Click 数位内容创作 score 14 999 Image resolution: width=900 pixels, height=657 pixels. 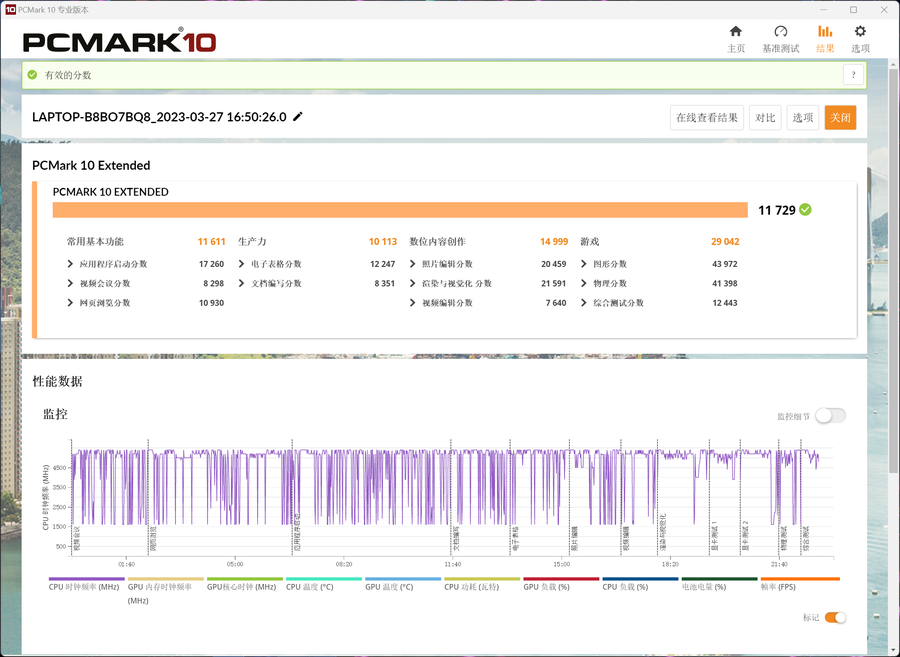tap(554, 242)
